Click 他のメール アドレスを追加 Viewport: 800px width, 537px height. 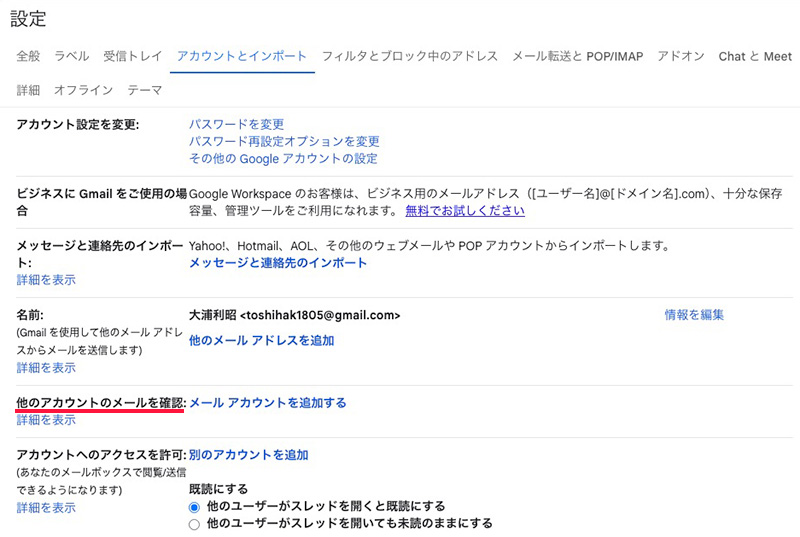pos(262,341)
